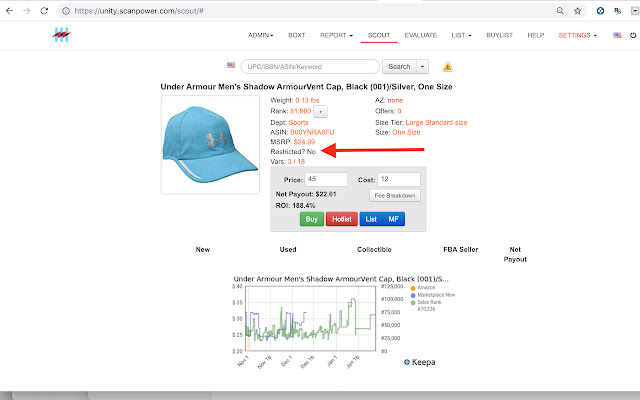The height and width of the screenshot is (400, 640).
Task: Click the Large Standard-size tier text
Action: click(436, 122)
